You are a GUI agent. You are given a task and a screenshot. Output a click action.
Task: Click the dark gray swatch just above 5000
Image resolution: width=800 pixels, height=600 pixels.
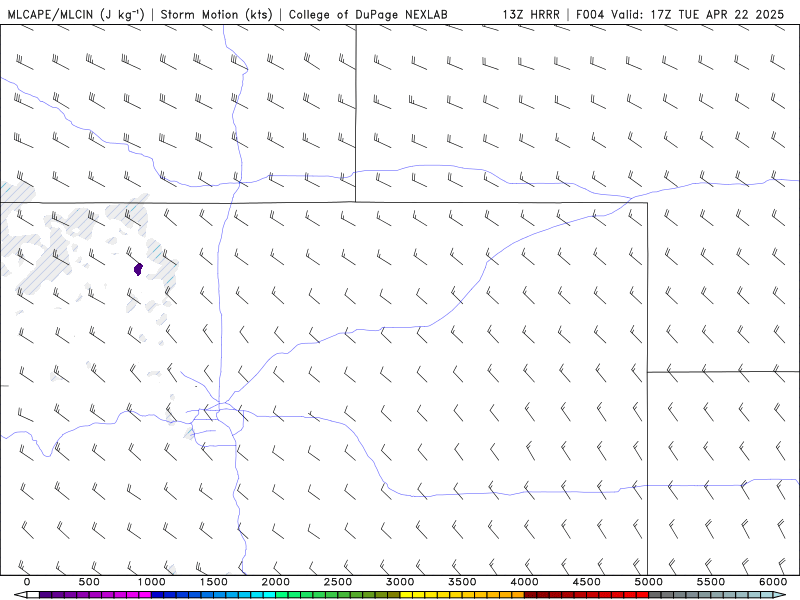click(x=655, y=594)
